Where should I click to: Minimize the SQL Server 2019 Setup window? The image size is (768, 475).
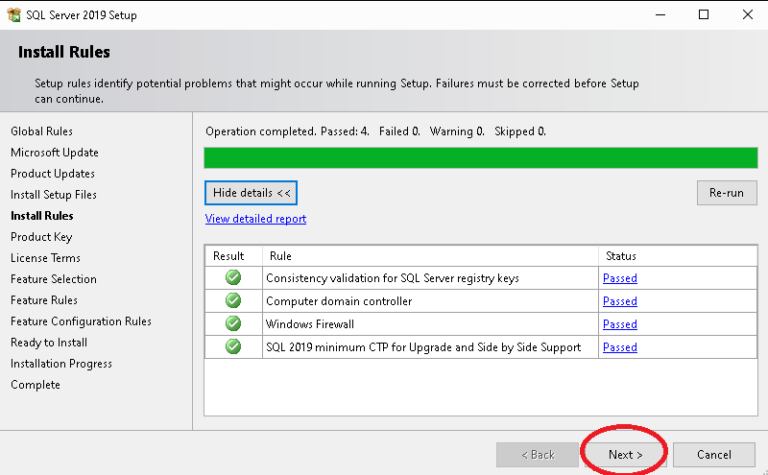660,15
